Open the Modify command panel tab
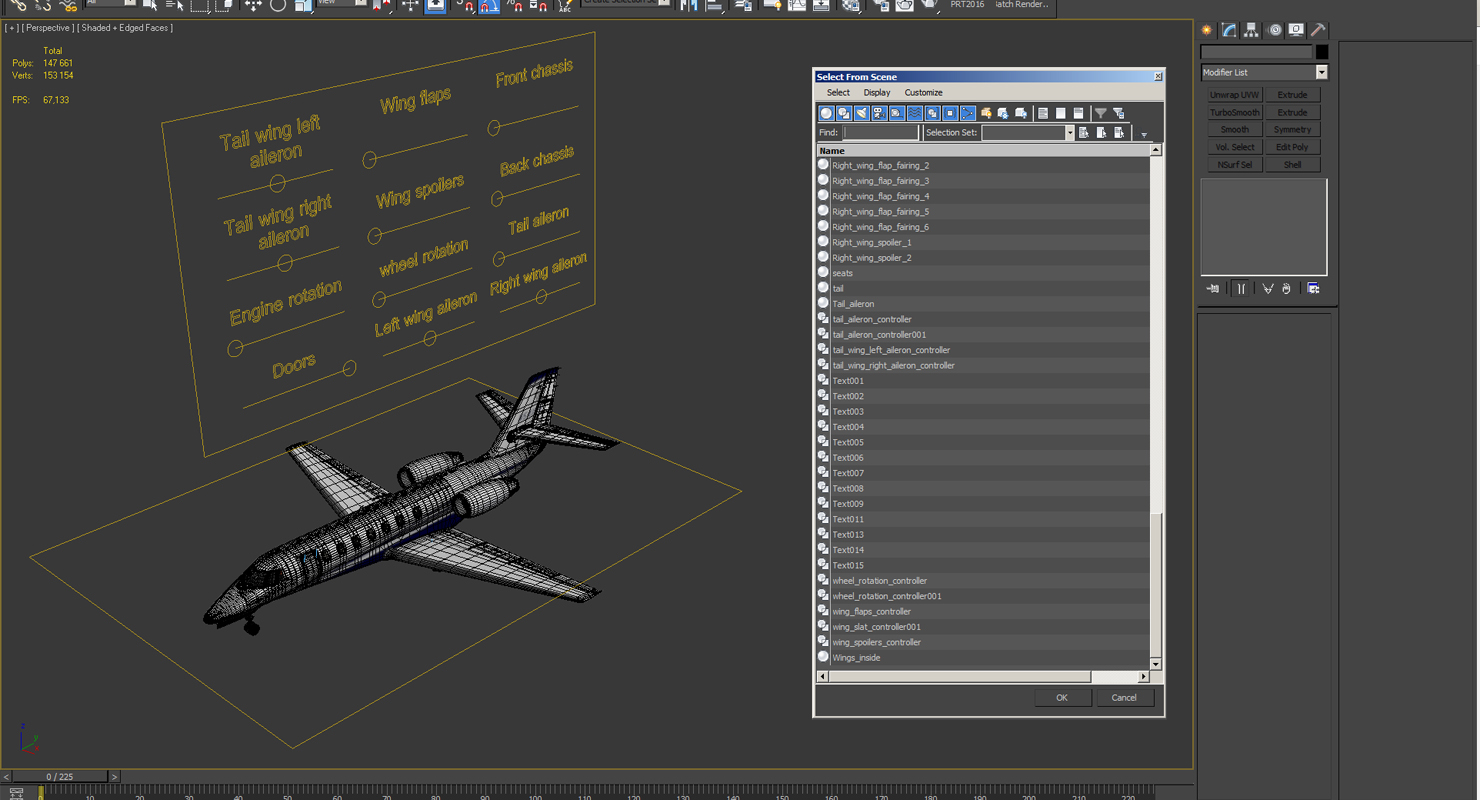The height and width of the screenshot is (800, 1480). [1229, 30]
